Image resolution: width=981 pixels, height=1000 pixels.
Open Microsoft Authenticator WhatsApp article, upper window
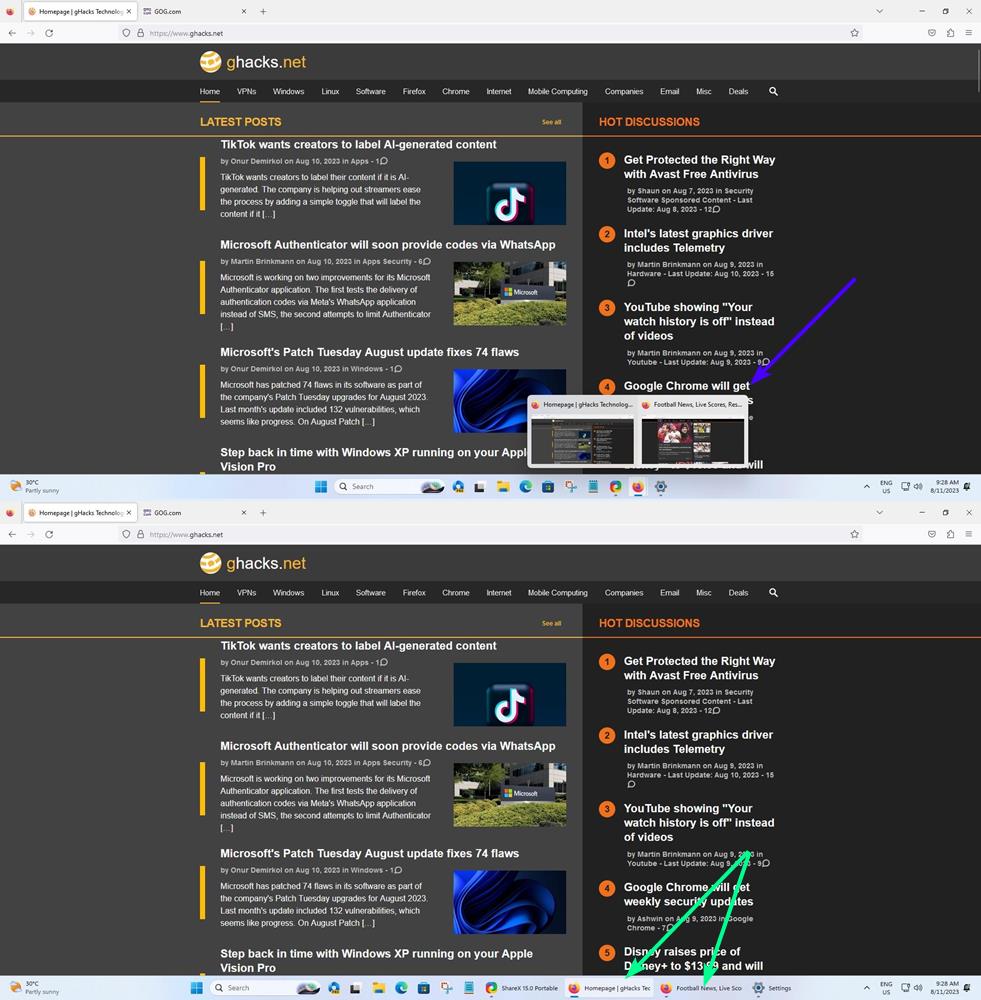(388, 245)
